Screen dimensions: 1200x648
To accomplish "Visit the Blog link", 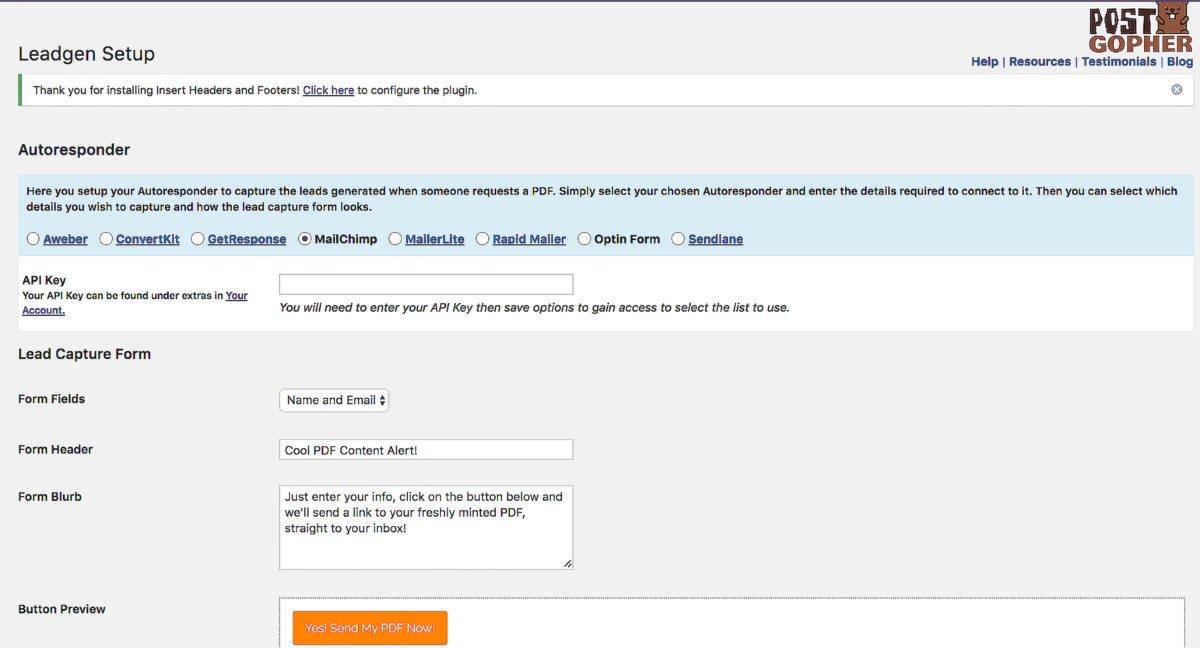I will click(1180, 62).
